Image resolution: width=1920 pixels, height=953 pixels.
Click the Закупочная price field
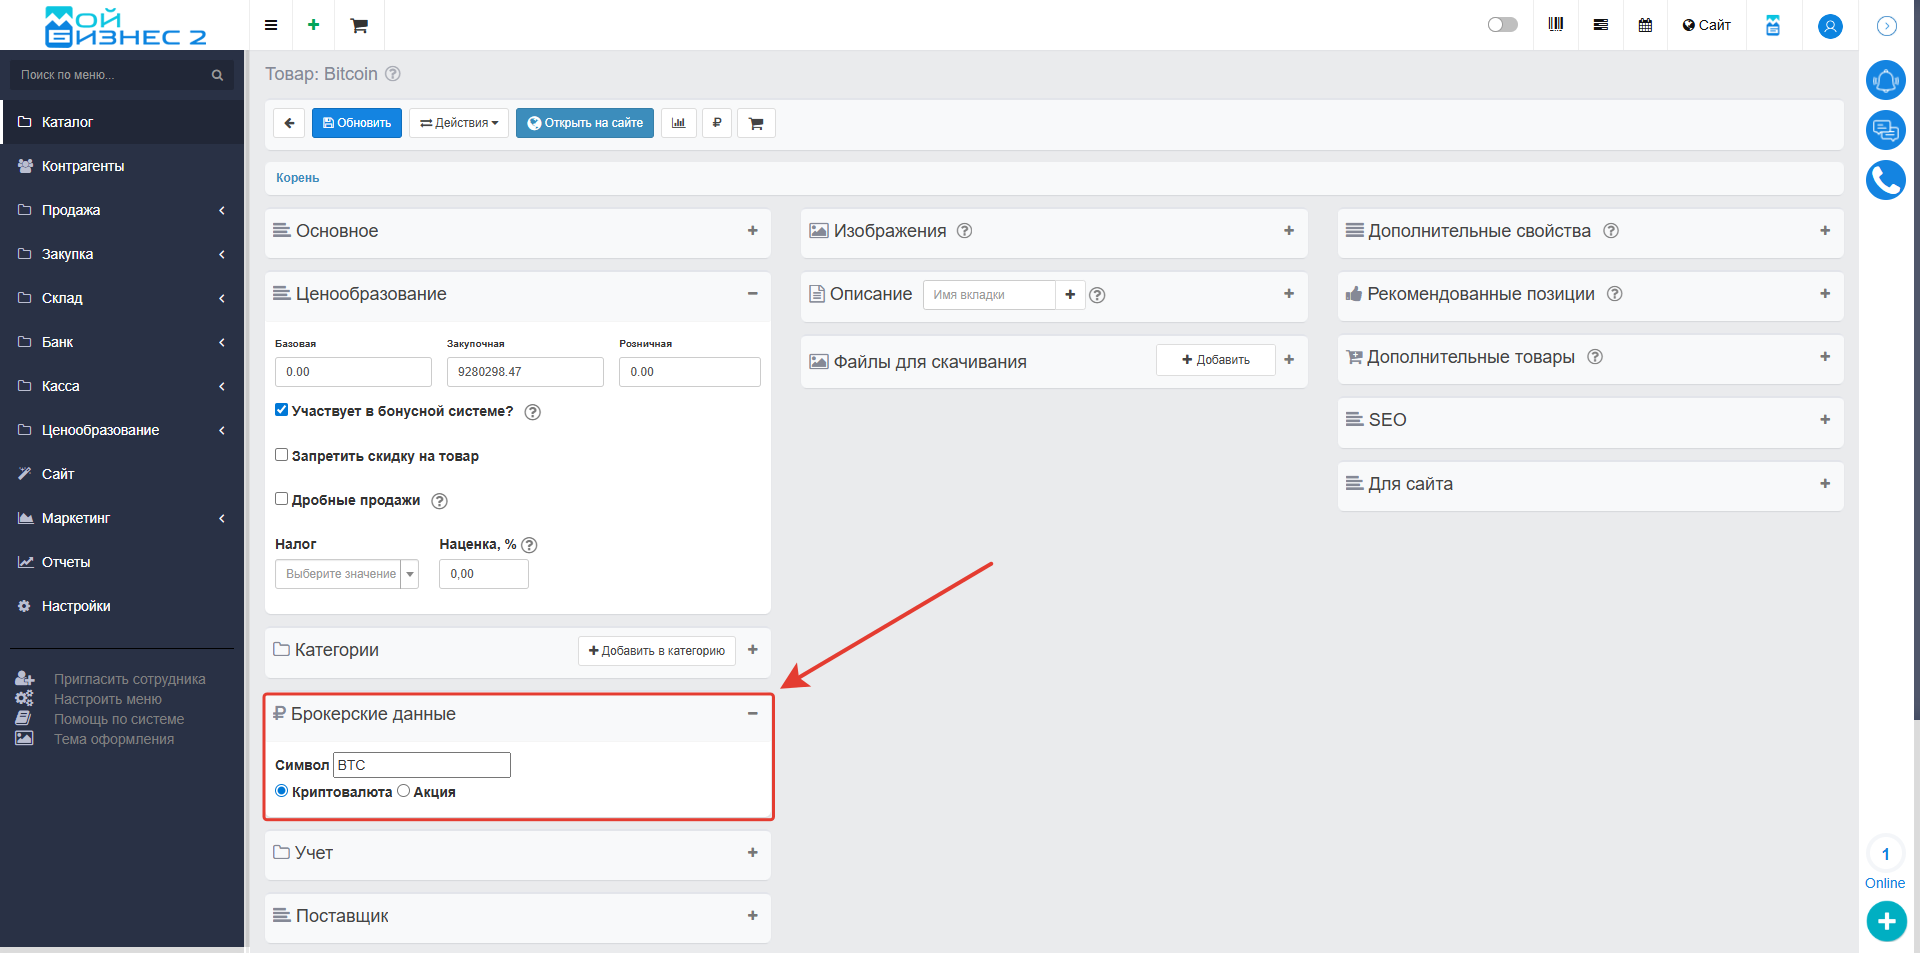pos(525,372)
